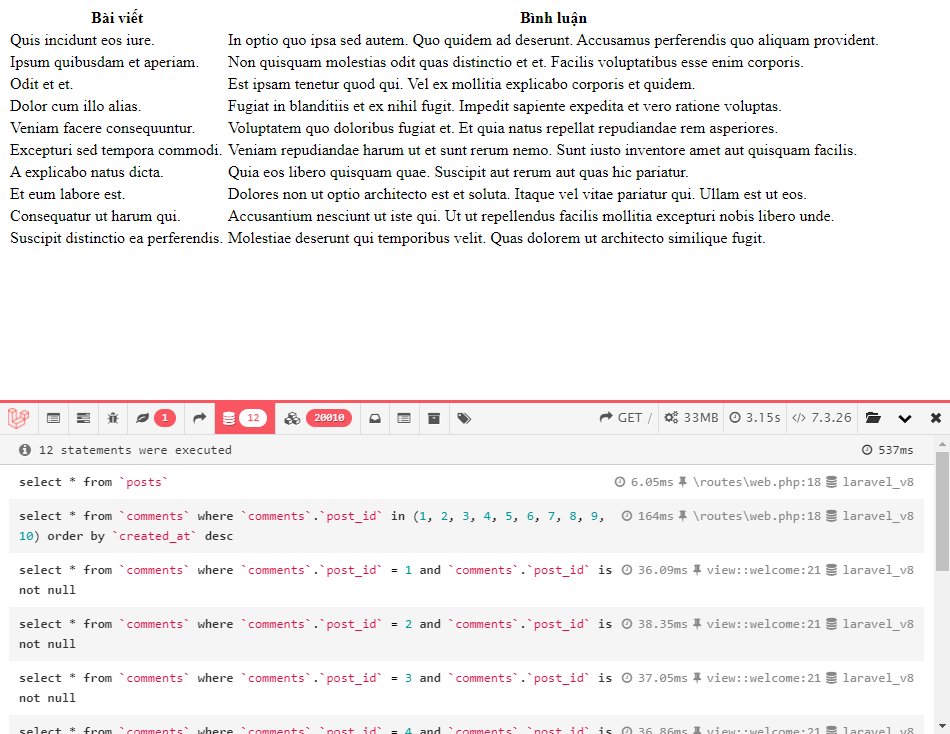Image resolution: width=950 pixels, height=734 pixels.
Task: Click the 'Bình luận' column header
Action: (x=553, y=18)
